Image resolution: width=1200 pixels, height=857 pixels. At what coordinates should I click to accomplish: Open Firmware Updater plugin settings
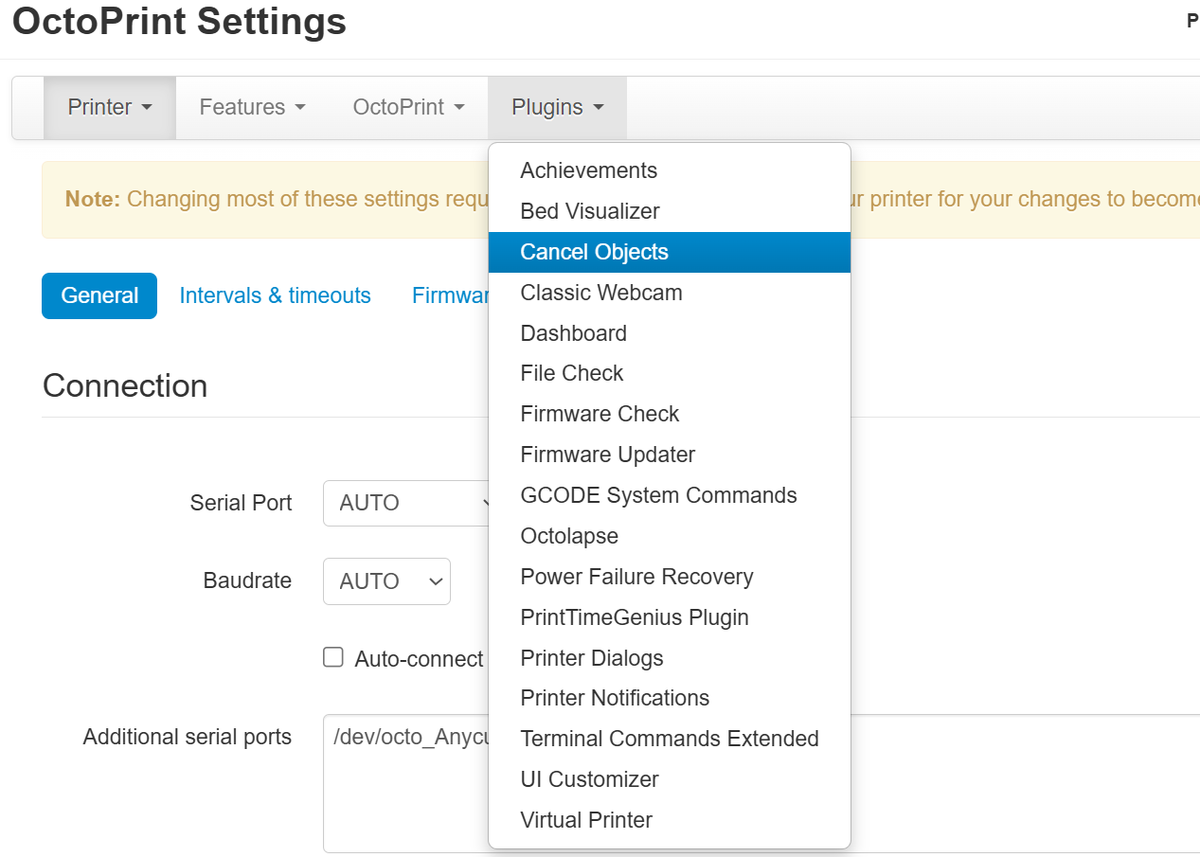click(669, 455)
